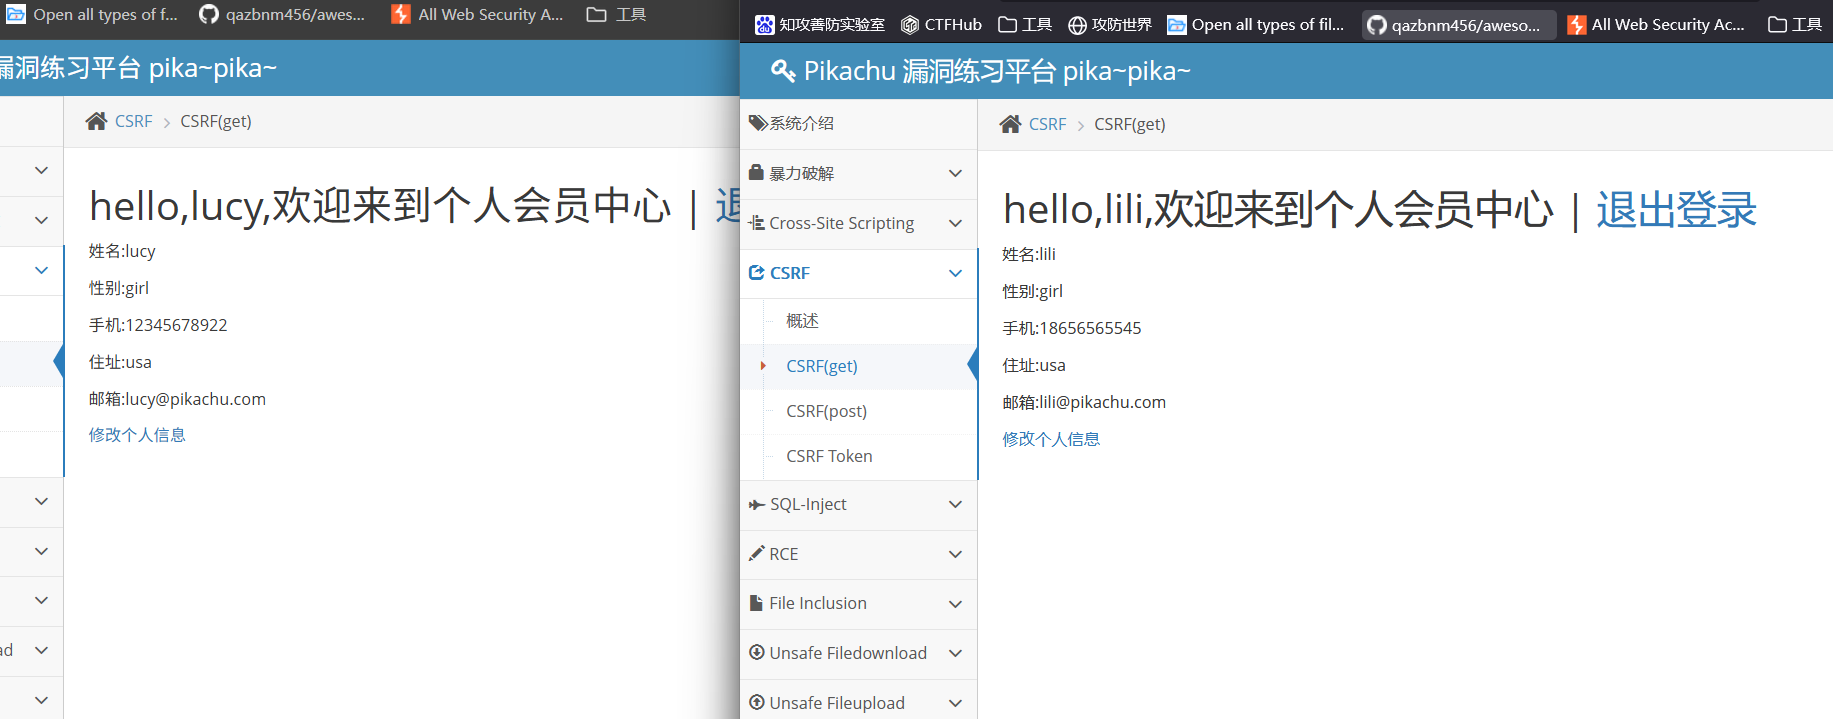The width and height of the screenshot is (1833, 719).
Task: Click 修改个人信息 link for lili
Action: [x=1051, y=439]
